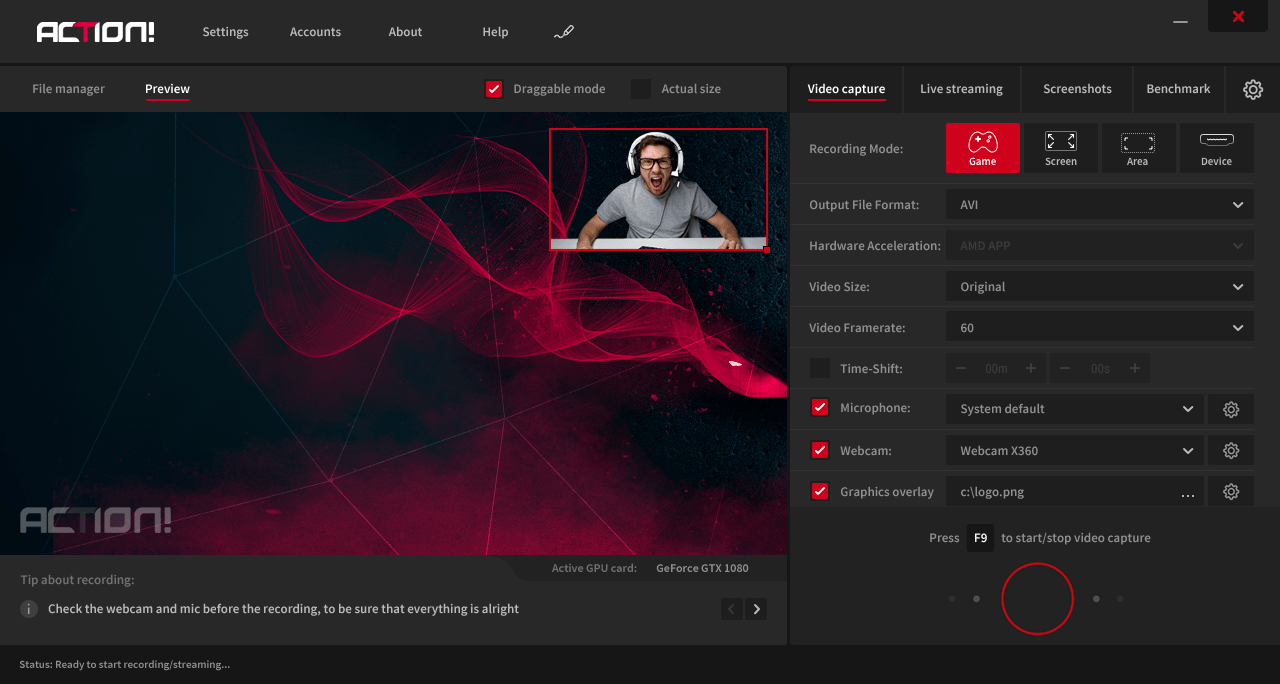
Task: Click Time-Shift seconds field 00s
Action: (x=1100, y=368)
